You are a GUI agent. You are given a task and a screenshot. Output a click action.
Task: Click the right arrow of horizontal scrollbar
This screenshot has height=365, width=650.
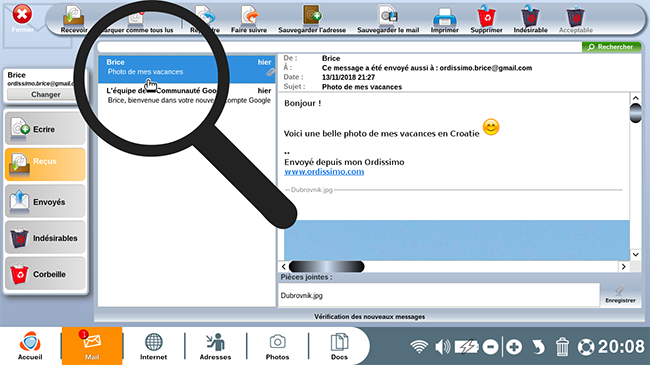point(623,267)
